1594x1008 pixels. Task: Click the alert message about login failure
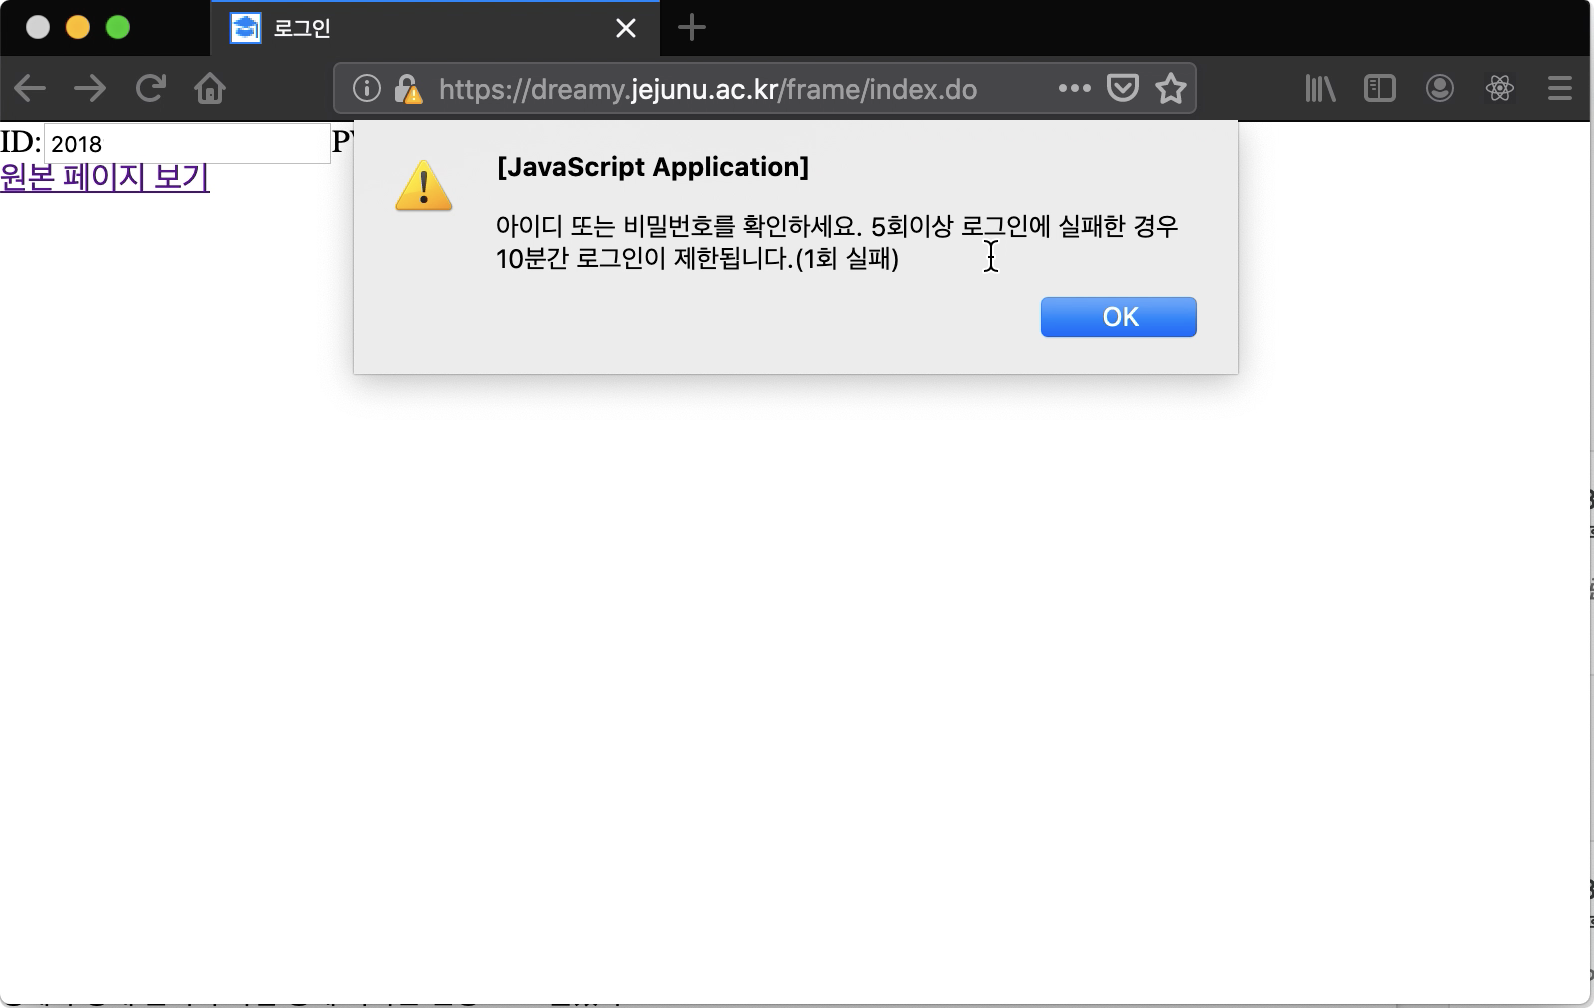[837, 242]
